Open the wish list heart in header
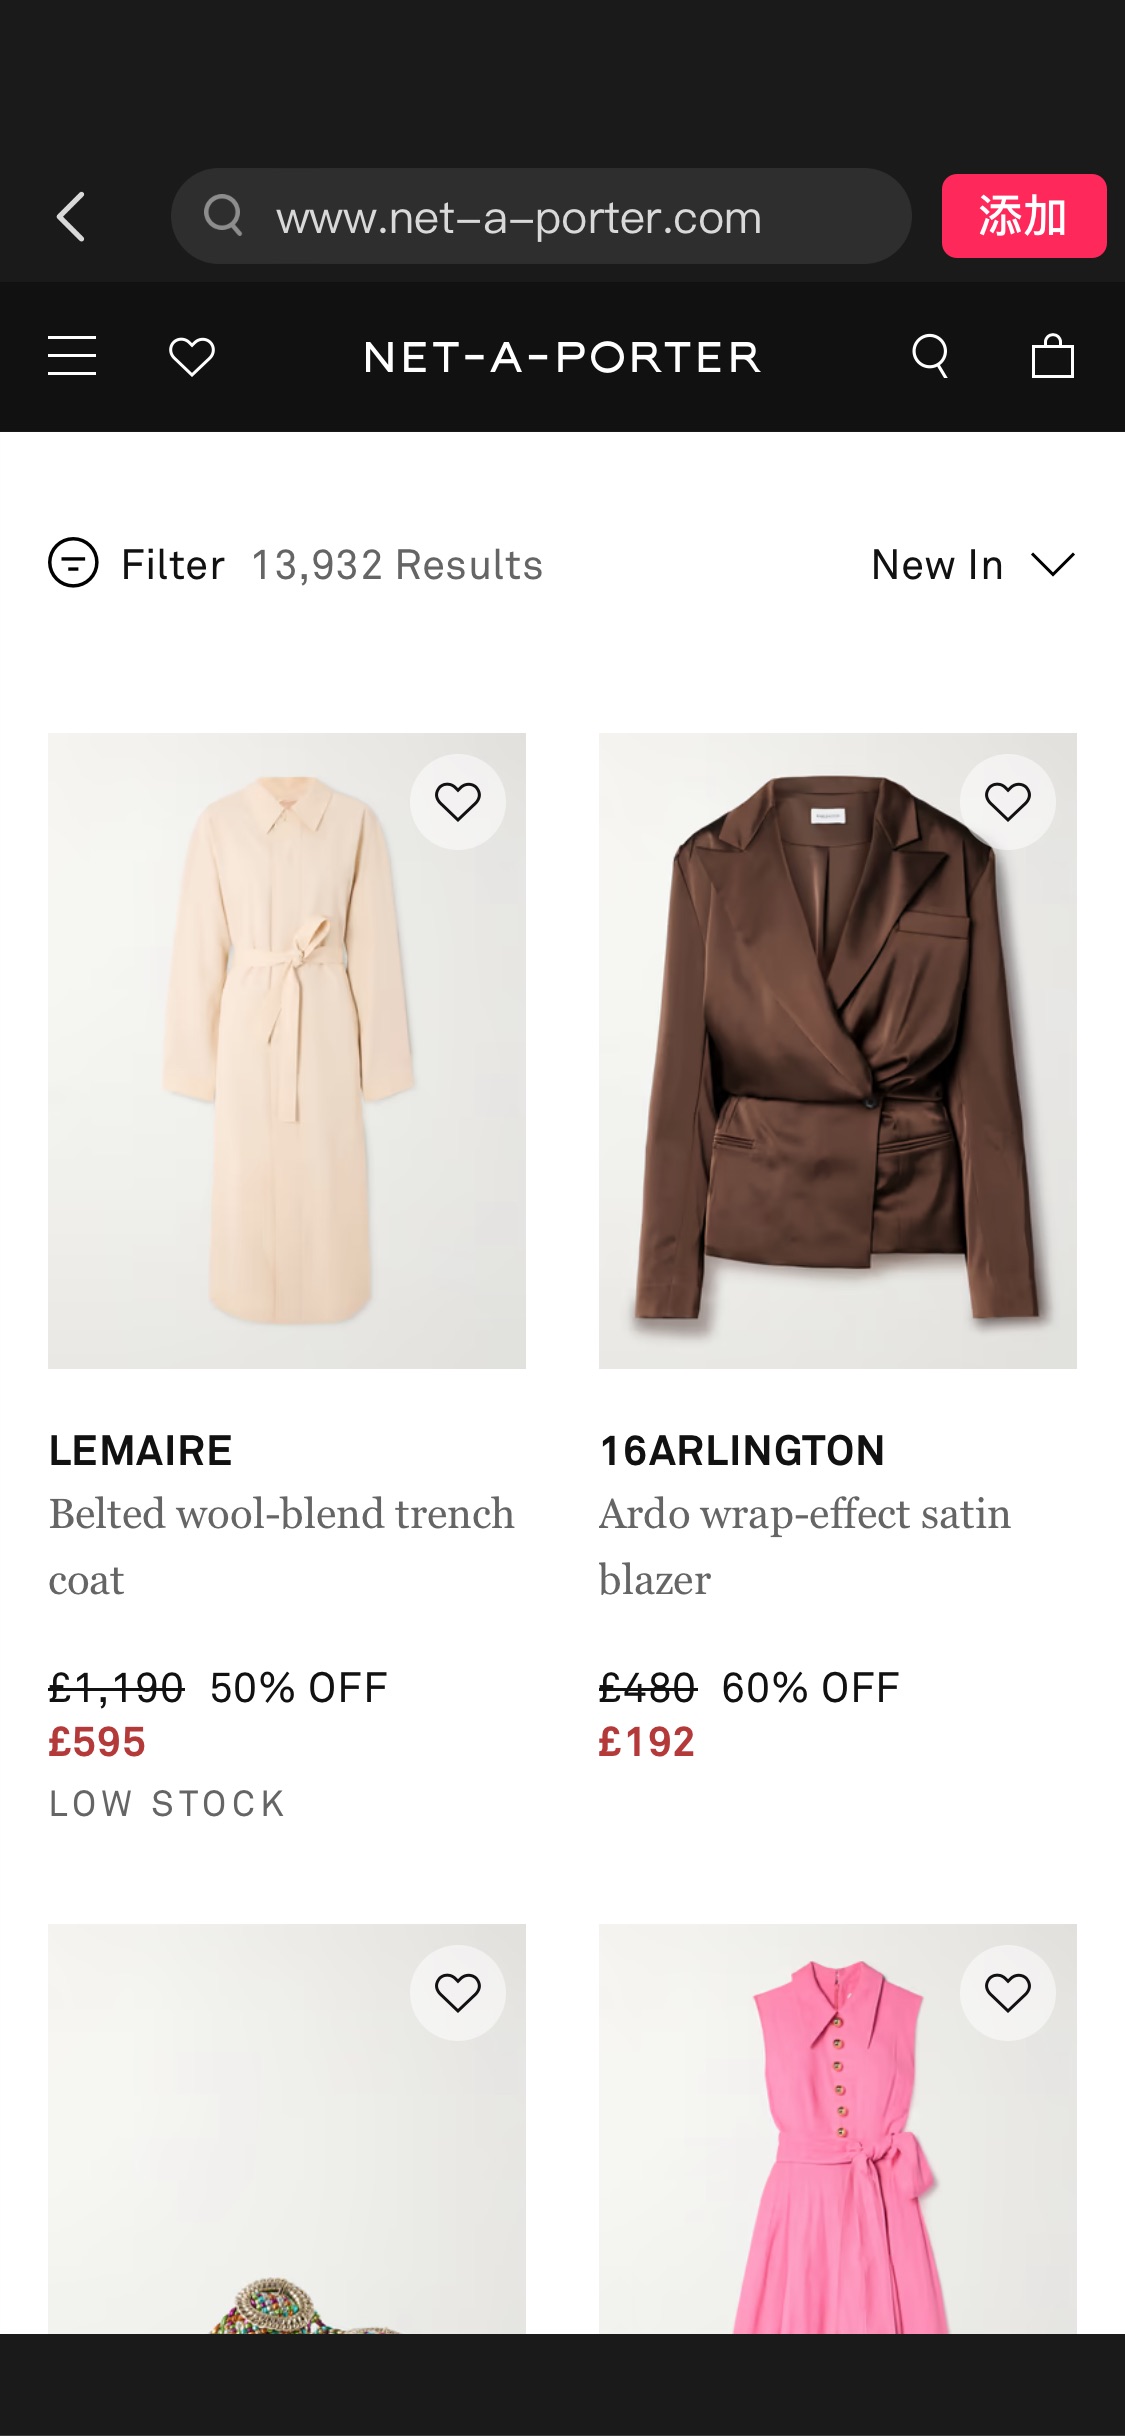The height and width of the screenshot is (2436, 1125). click(x=192, y=357)
